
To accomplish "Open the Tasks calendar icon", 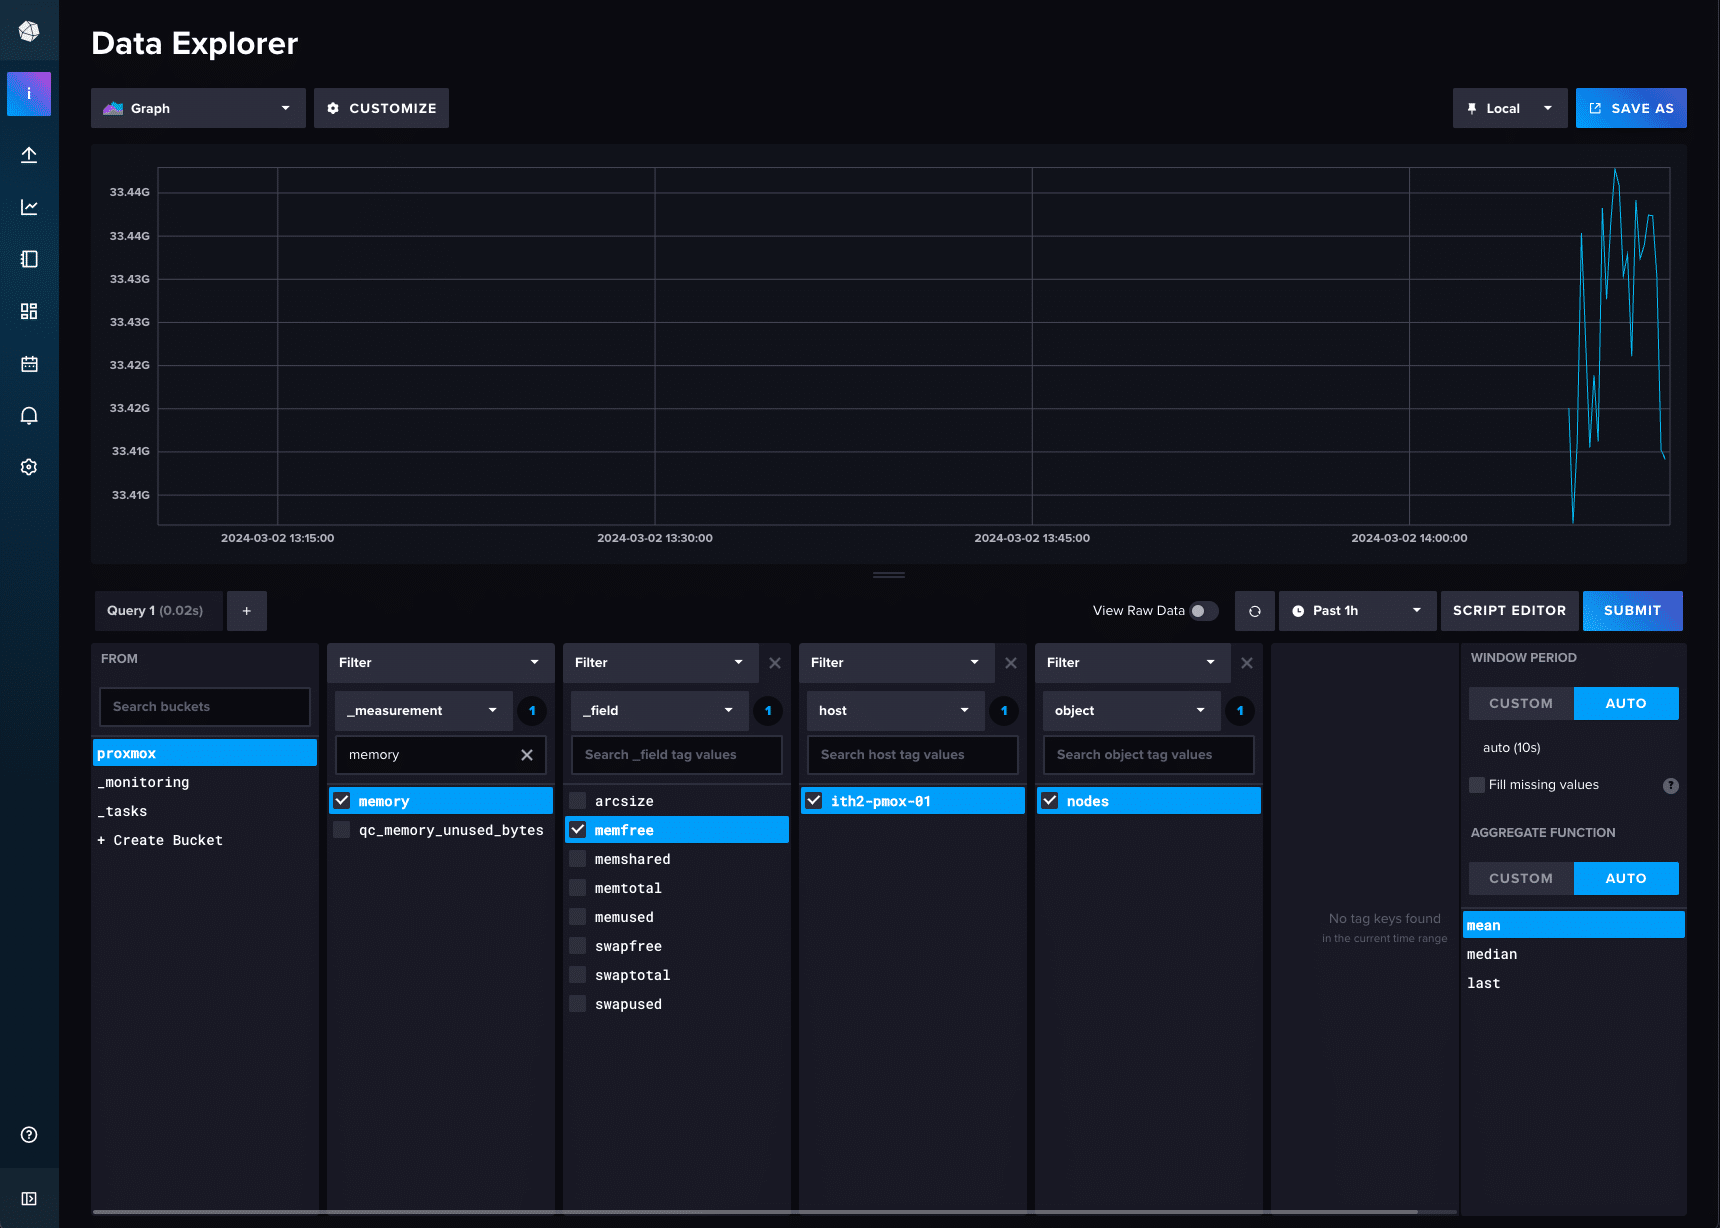I will (x=29, y=363).
